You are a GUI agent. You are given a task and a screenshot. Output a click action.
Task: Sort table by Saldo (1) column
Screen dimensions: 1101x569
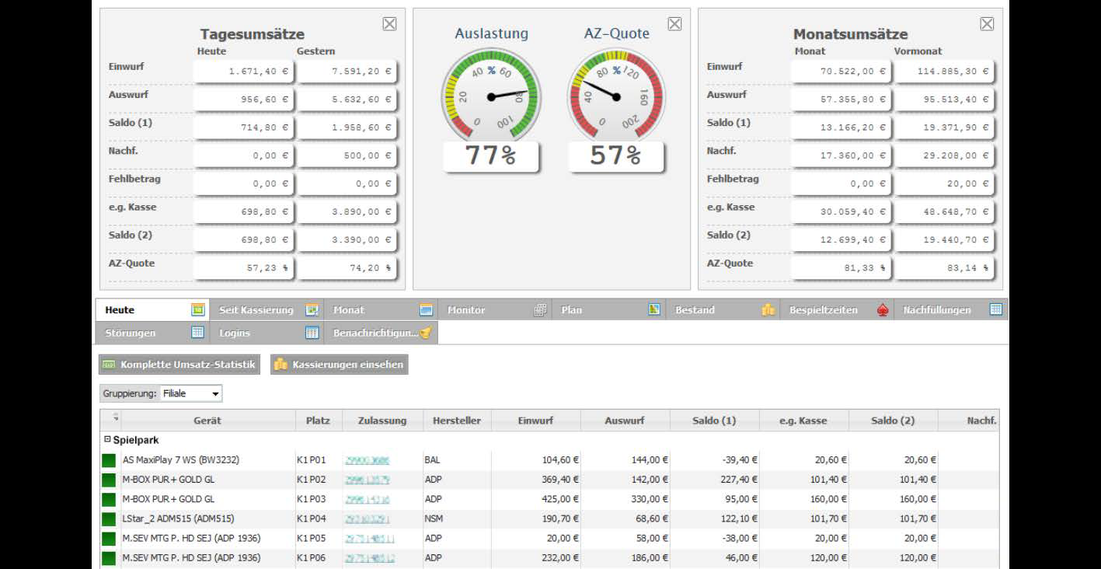pos(714,421)
